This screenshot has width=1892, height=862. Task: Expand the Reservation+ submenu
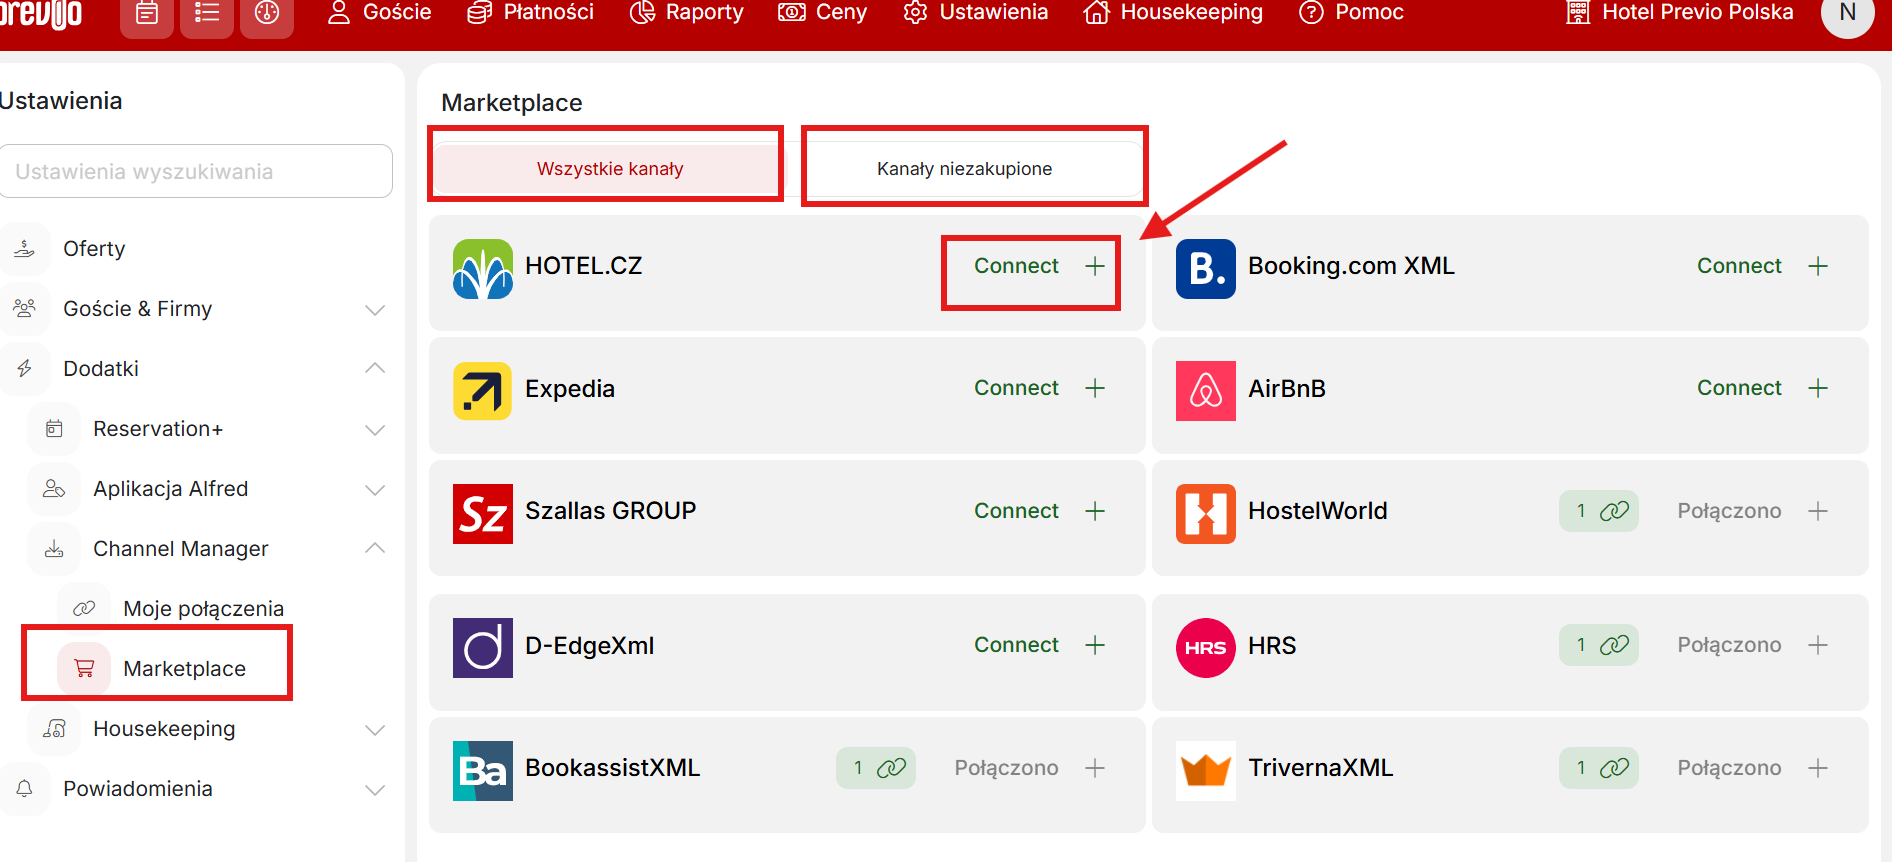click(x=375, y=429)
